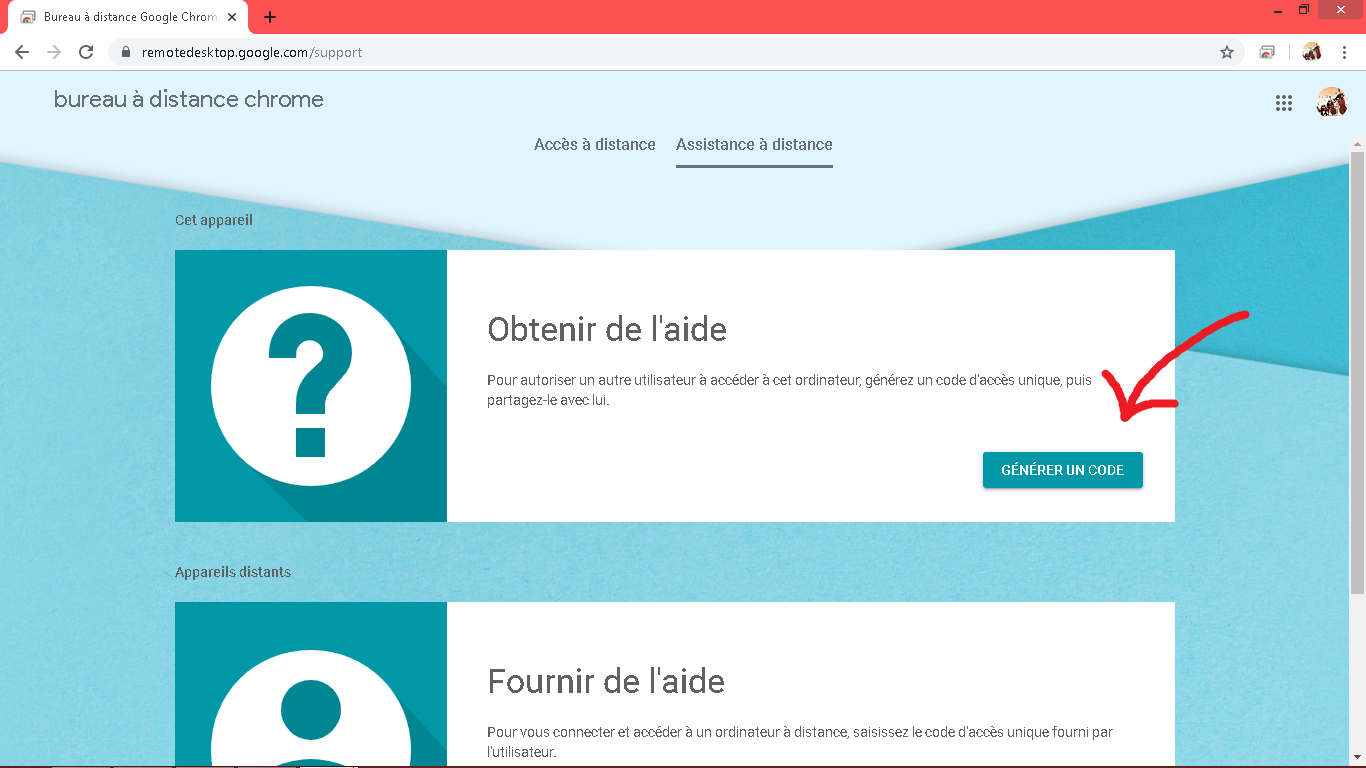Close the Chrome window
The height and width of the screenshot is (768, 1366).
point(1341,9)
